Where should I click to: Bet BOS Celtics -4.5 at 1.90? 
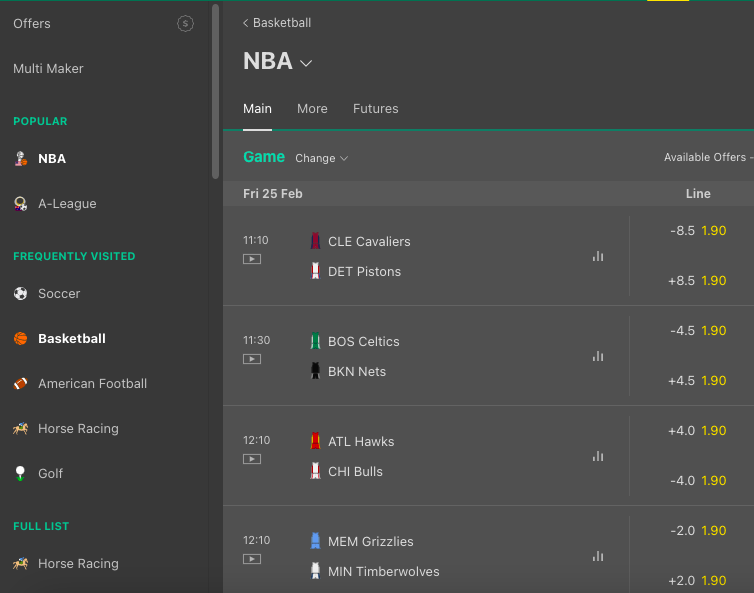(x=698, y=331)
